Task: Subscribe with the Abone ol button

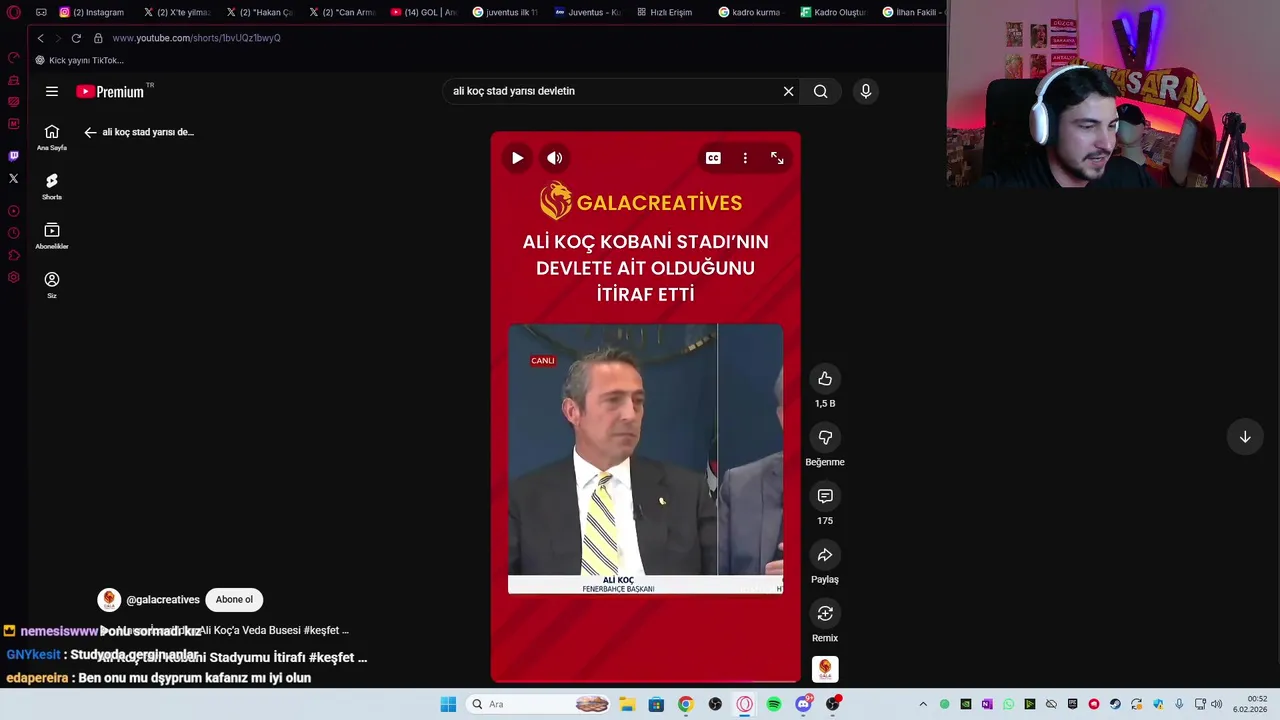Action: [234, 599]
